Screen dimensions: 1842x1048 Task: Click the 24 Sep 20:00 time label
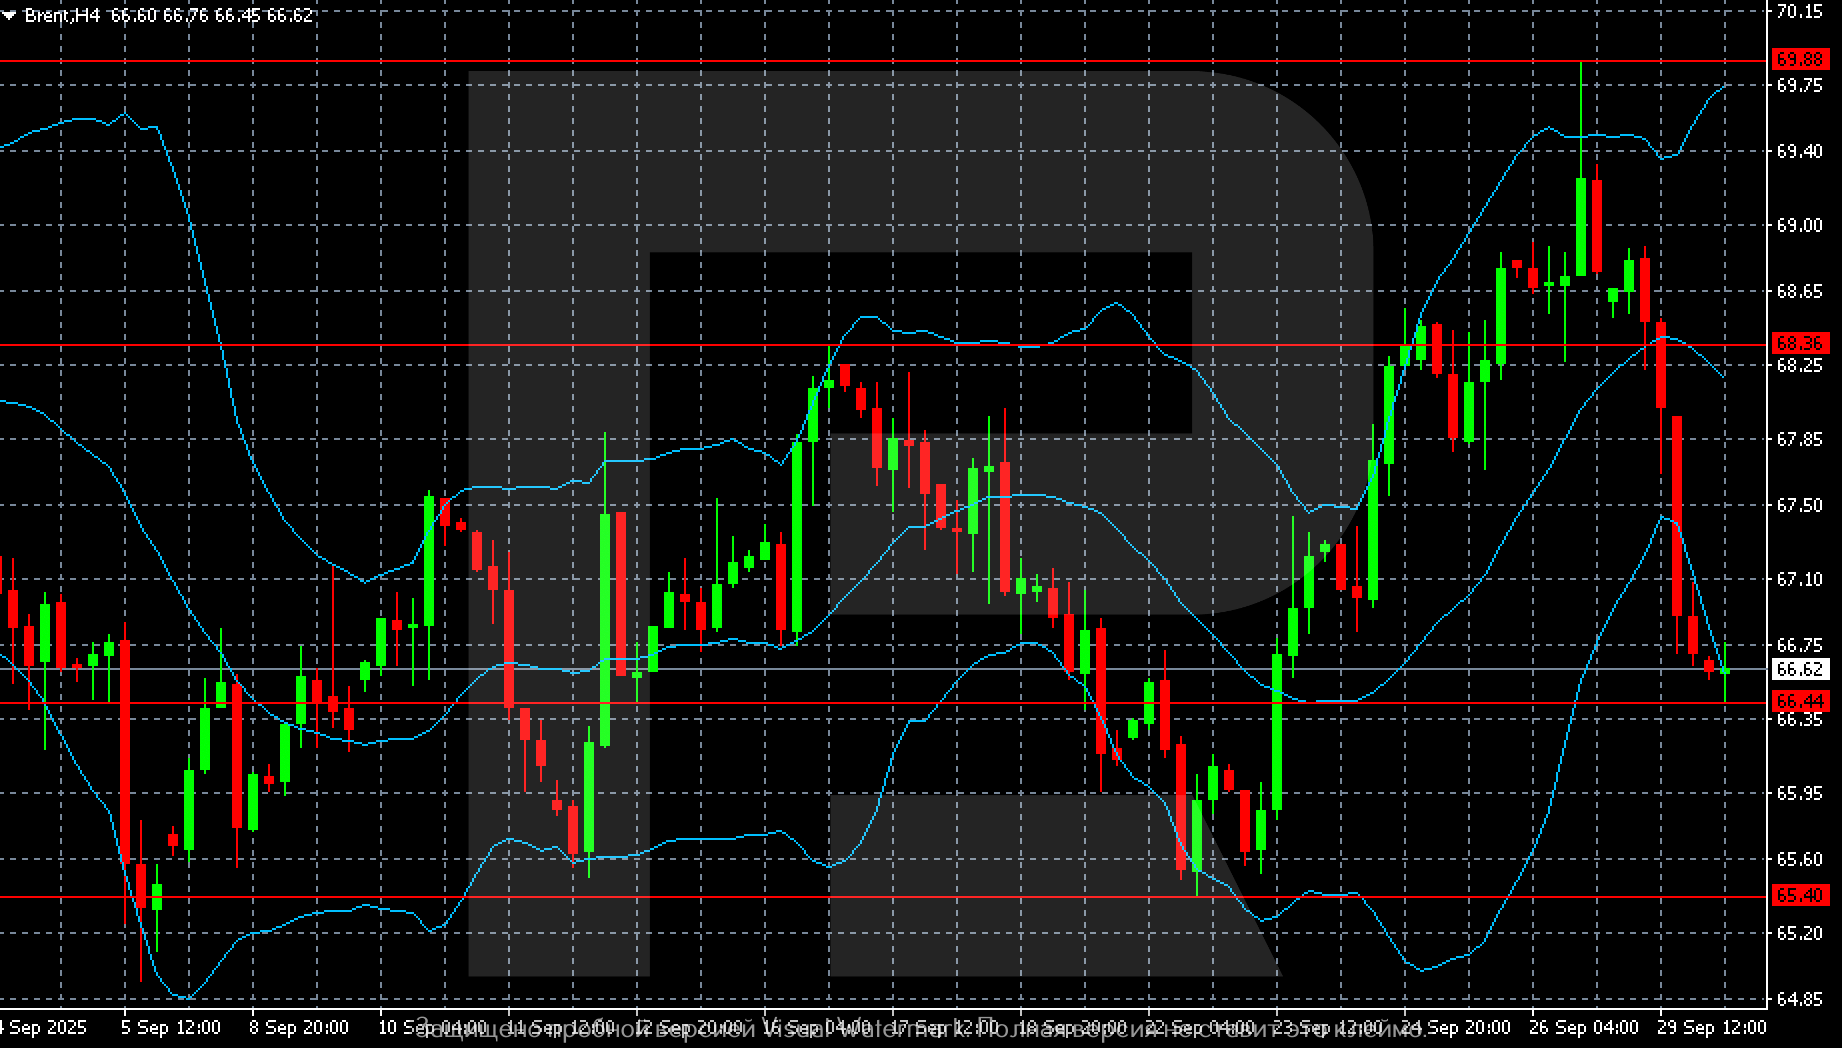click(1455, 1027)
